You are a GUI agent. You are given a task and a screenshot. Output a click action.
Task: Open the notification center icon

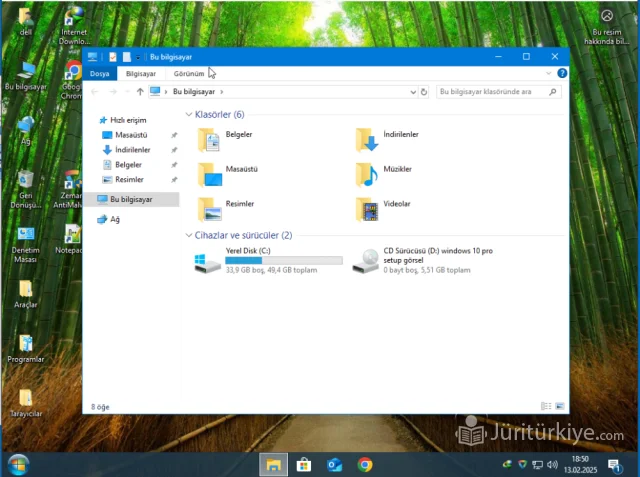point(615,465)
